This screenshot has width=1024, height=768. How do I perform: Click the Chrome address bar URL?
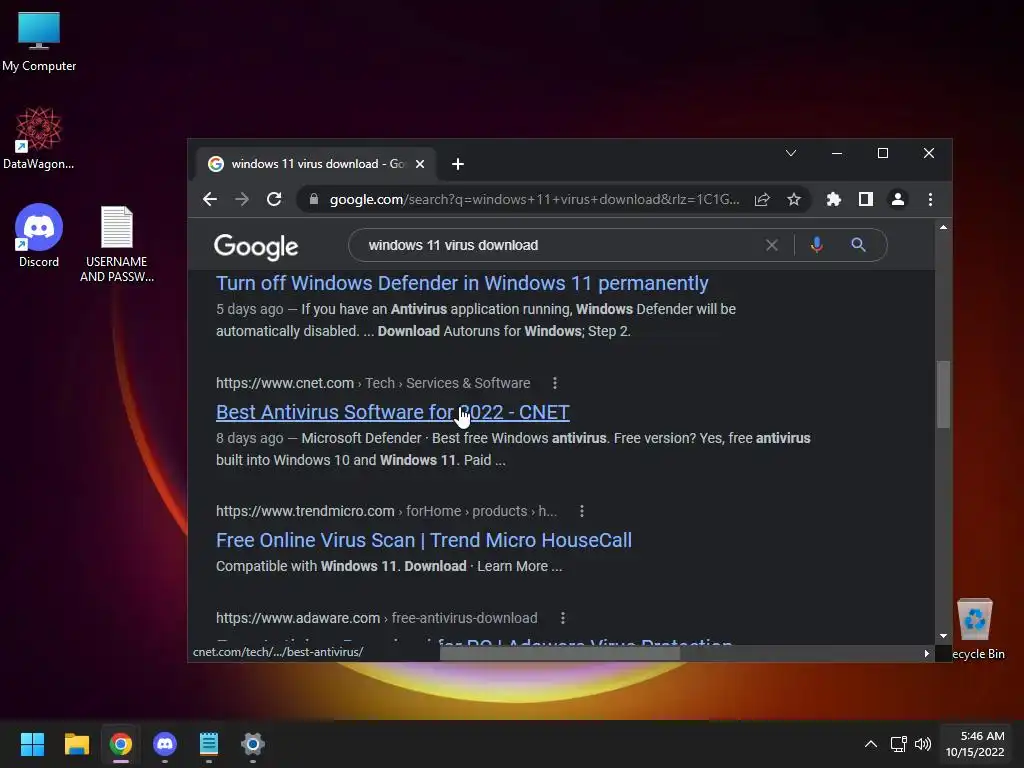(534, 199)
